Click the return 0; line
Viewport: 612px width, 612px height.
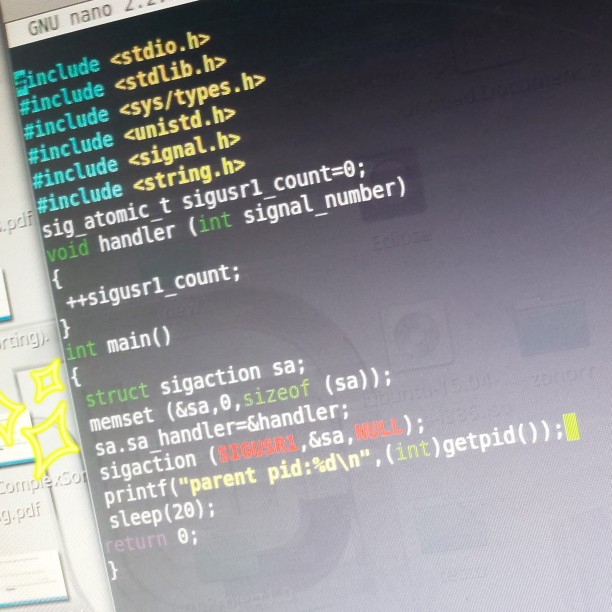click(152, 540)
